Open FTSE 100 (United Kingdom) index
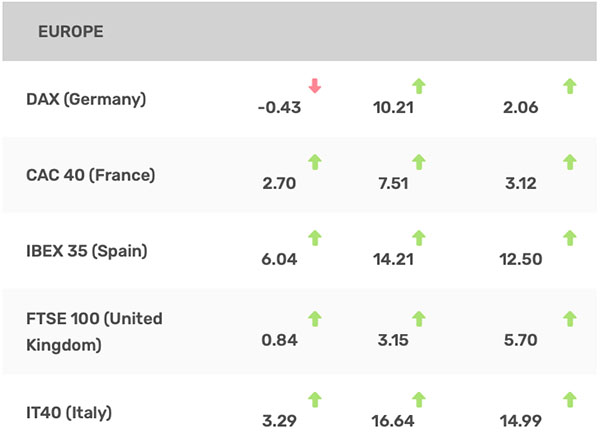The width and height of the screenshot is (600, 448). (x=95, y=332)
